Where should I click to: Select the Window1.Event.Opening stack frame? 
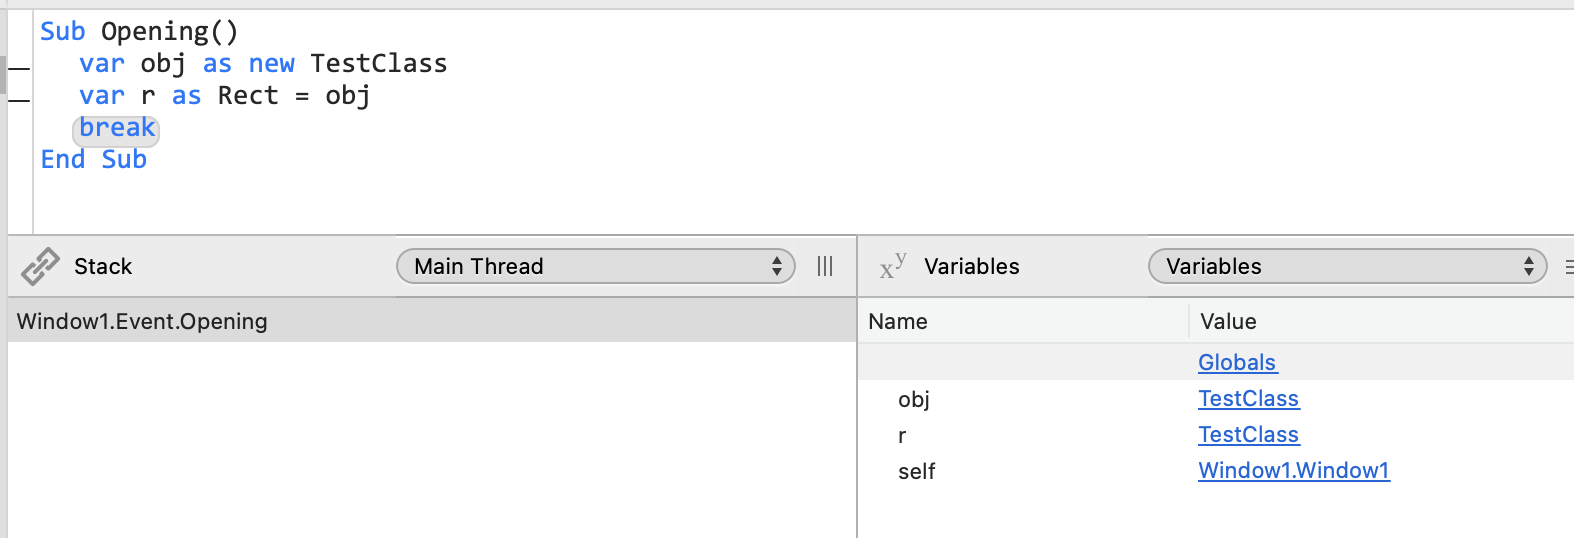click(x=432, y=321)
